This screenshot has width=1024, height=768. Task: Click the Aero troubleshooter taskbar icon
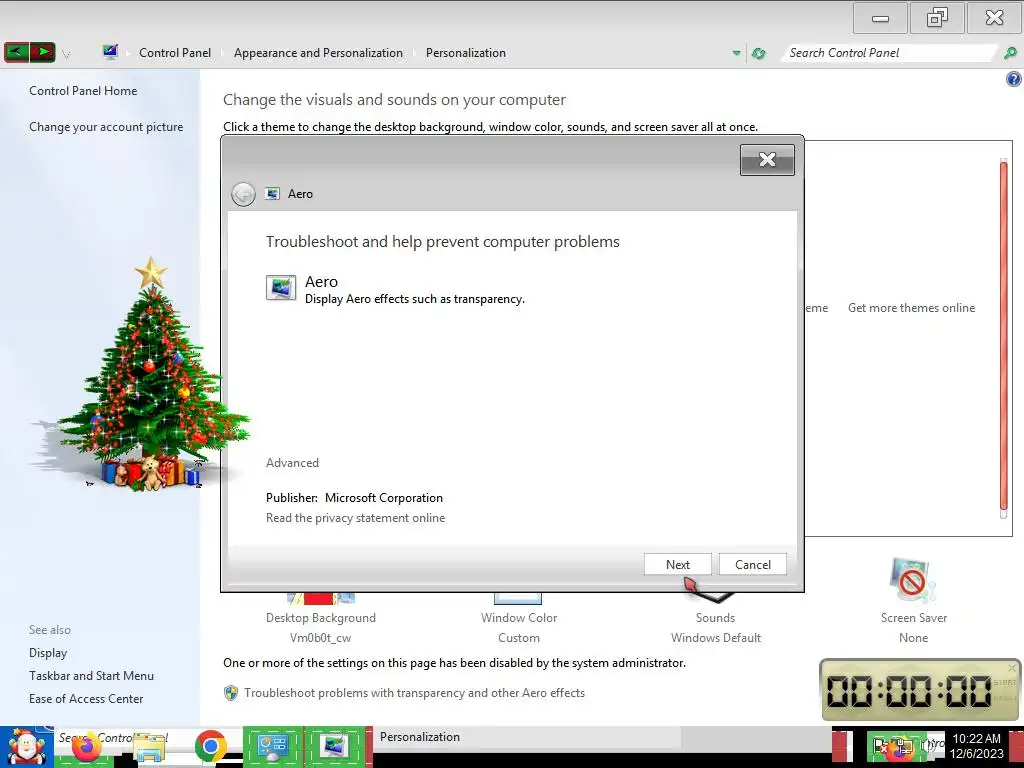[x=336, y=747]
